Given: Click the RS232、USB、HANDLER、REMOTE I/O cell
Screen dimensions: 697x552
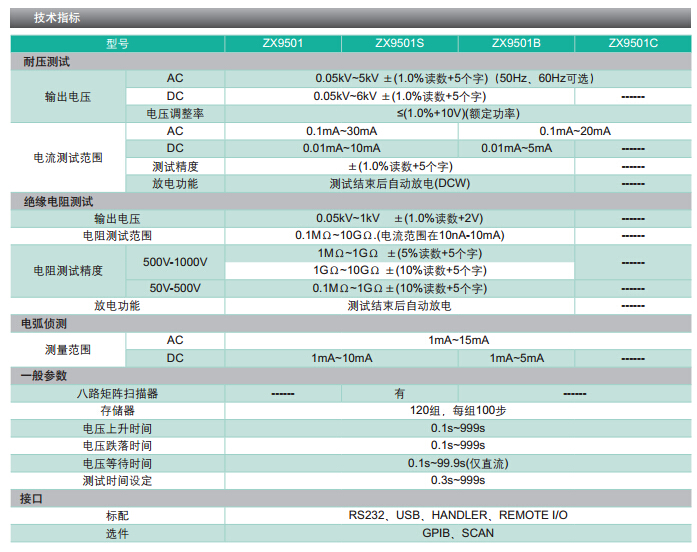Looking at the screenshot, I should click(x=458, y=515).
